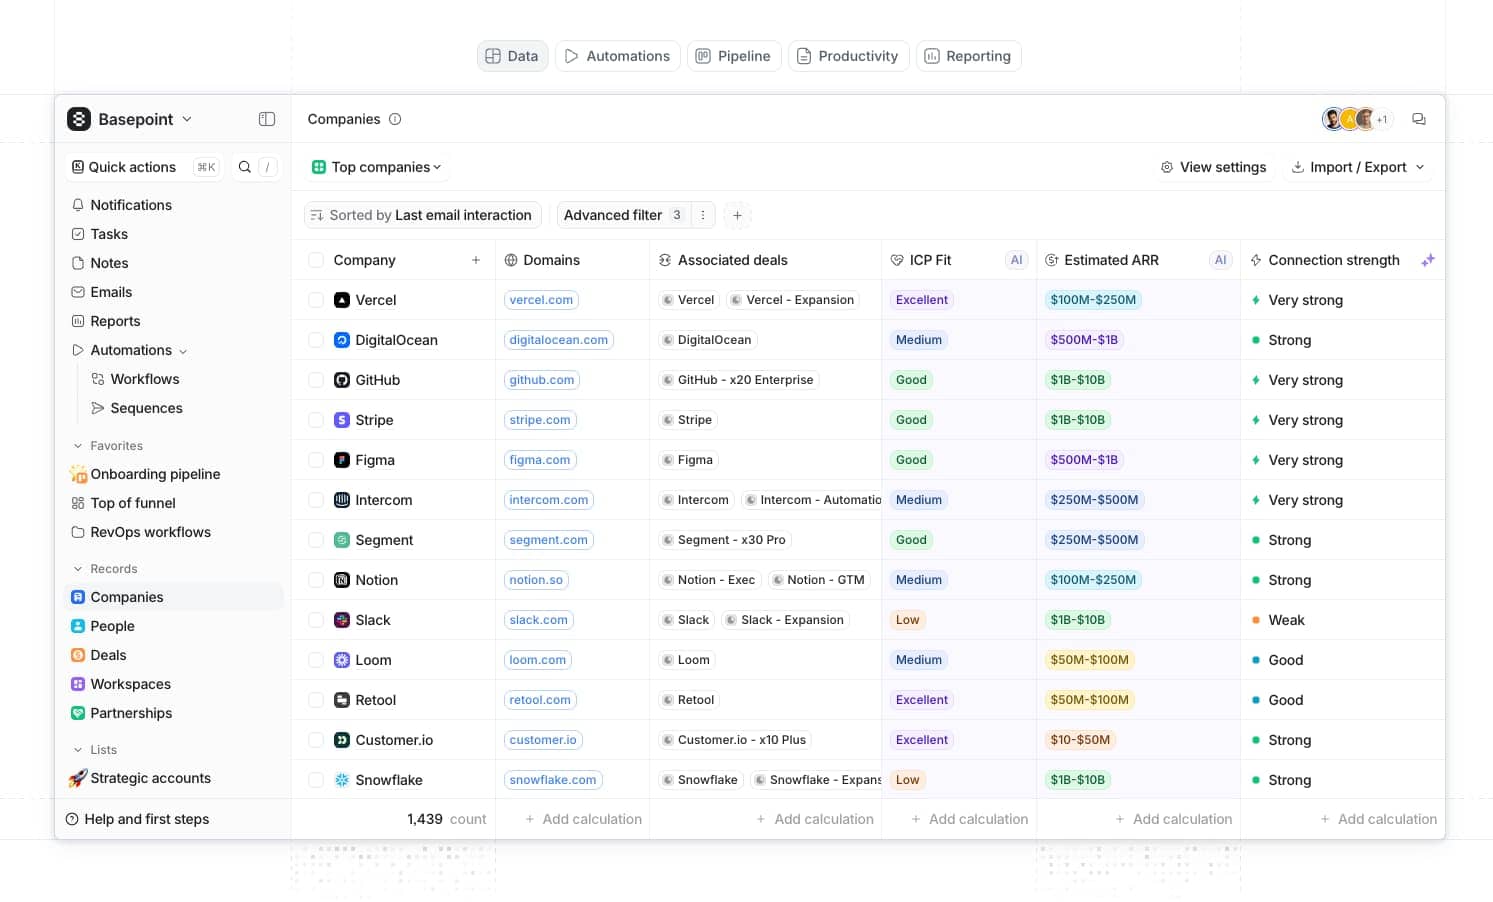Switch to the Automations tab
Viewport: 1493px width, 902px height.
[618, 56]
